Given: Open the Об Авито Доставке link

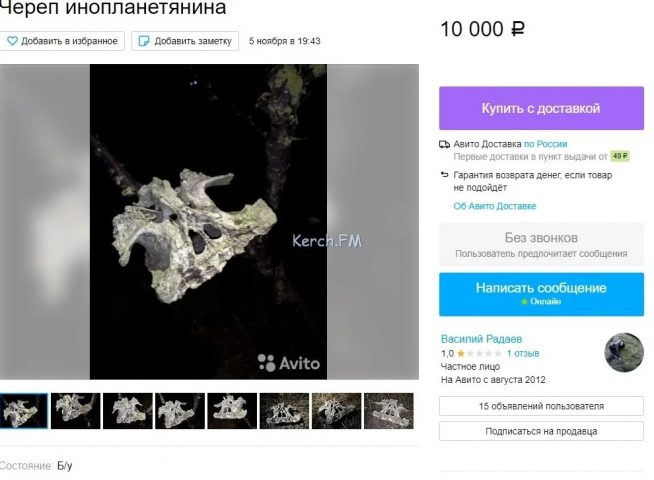Looking at the screenshot, I should pyautogui.click(x=495, y=206).
